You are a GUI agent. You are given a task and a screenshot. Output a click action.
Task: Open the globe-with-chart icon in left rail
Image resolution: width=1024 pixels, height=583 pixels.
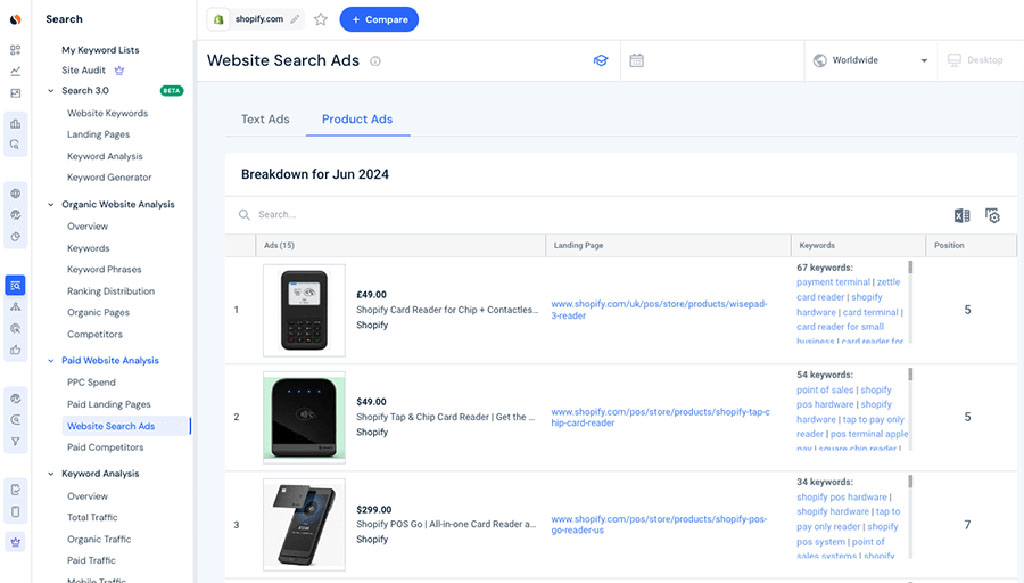click(x=15, y=215)
